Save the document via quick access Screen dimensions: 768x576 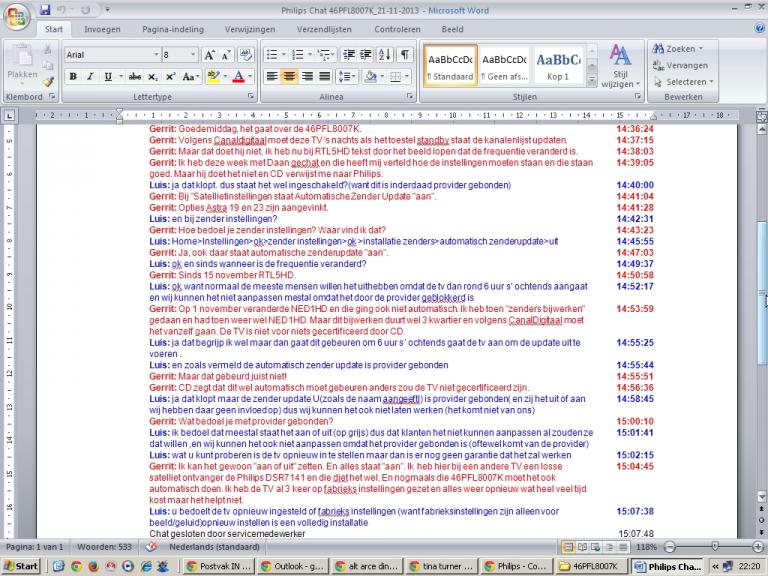[45, 9]
